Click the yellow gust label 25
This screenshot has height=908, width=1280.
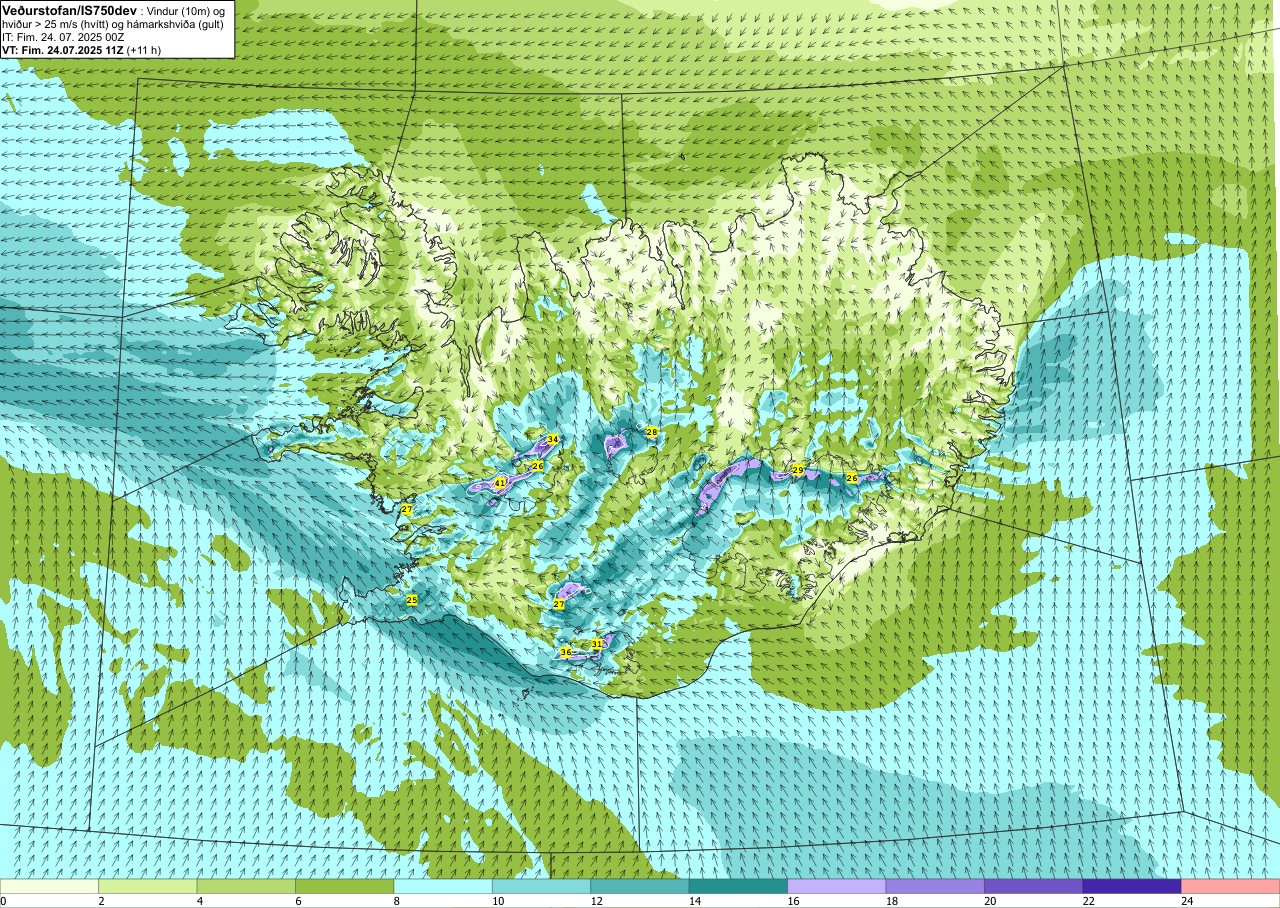click(x=411, y=600)
